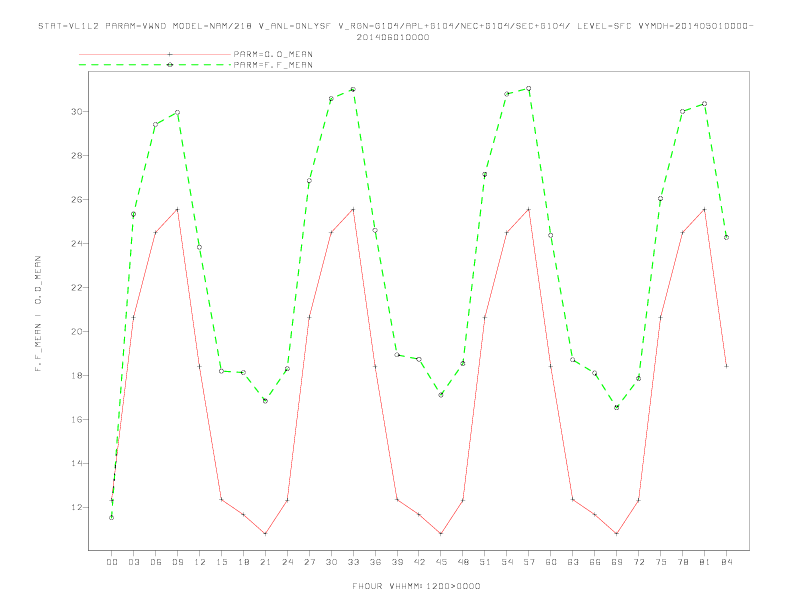Click the x-axis tick label 63
The width and height of the screenshot is (792, 612).
point(573,562)
